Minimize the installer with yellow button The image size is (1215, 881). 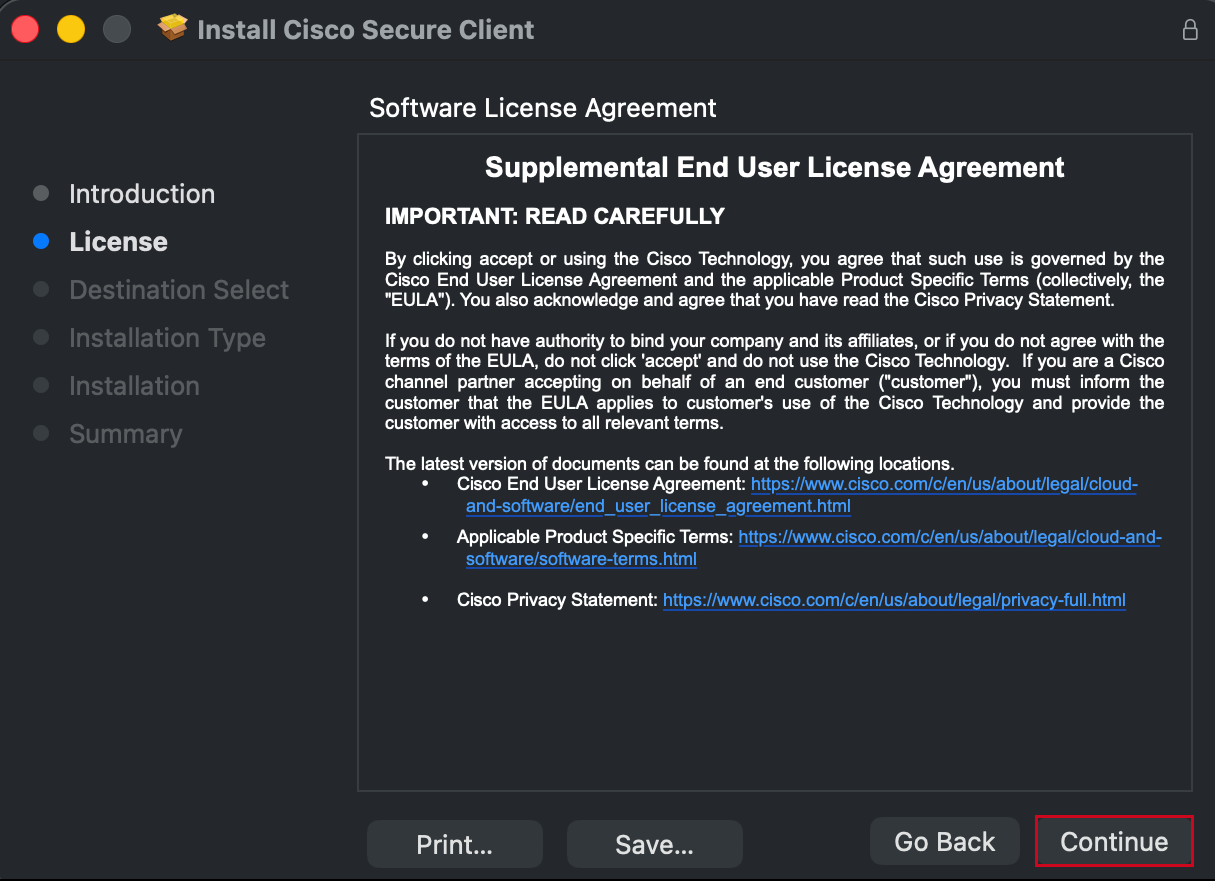(71, 30)
